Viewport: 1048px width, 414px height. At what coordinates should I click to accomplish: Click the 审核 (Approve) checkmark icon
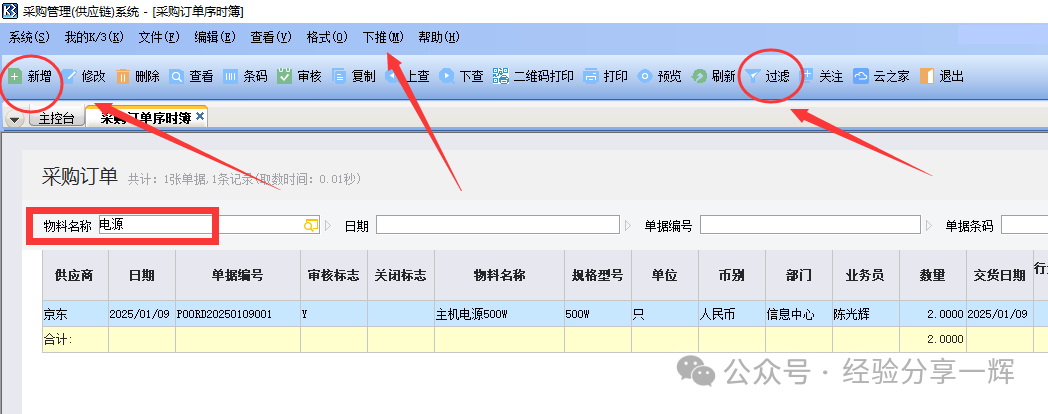[284, 76]
